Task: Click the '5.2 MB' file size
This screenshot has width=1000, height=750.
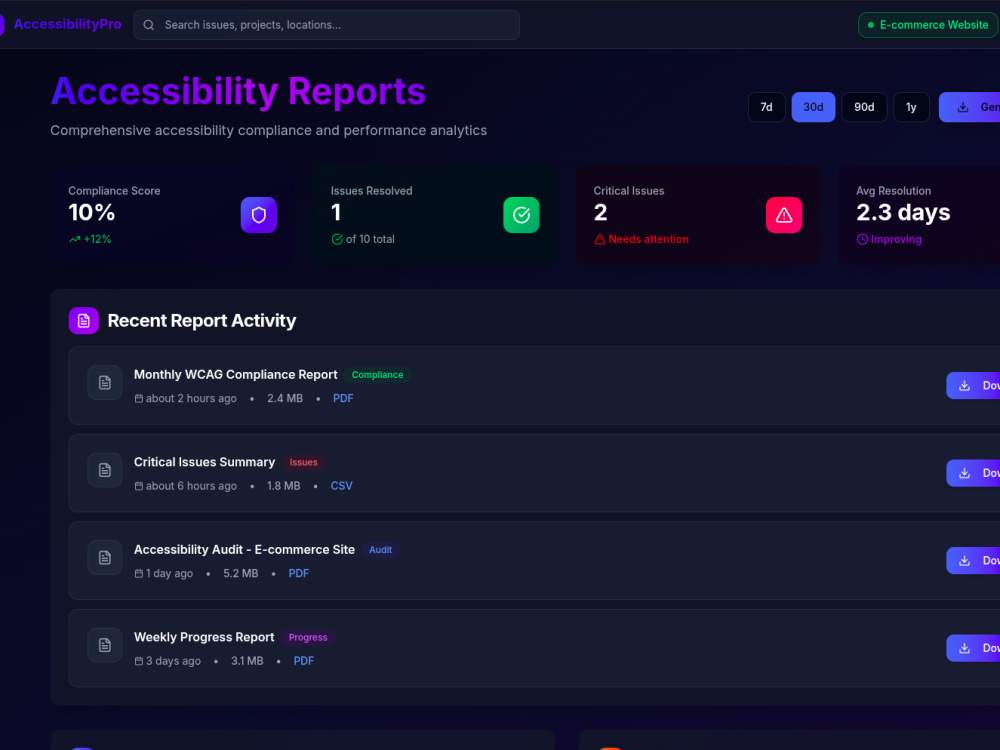Action: pos(240,573)
